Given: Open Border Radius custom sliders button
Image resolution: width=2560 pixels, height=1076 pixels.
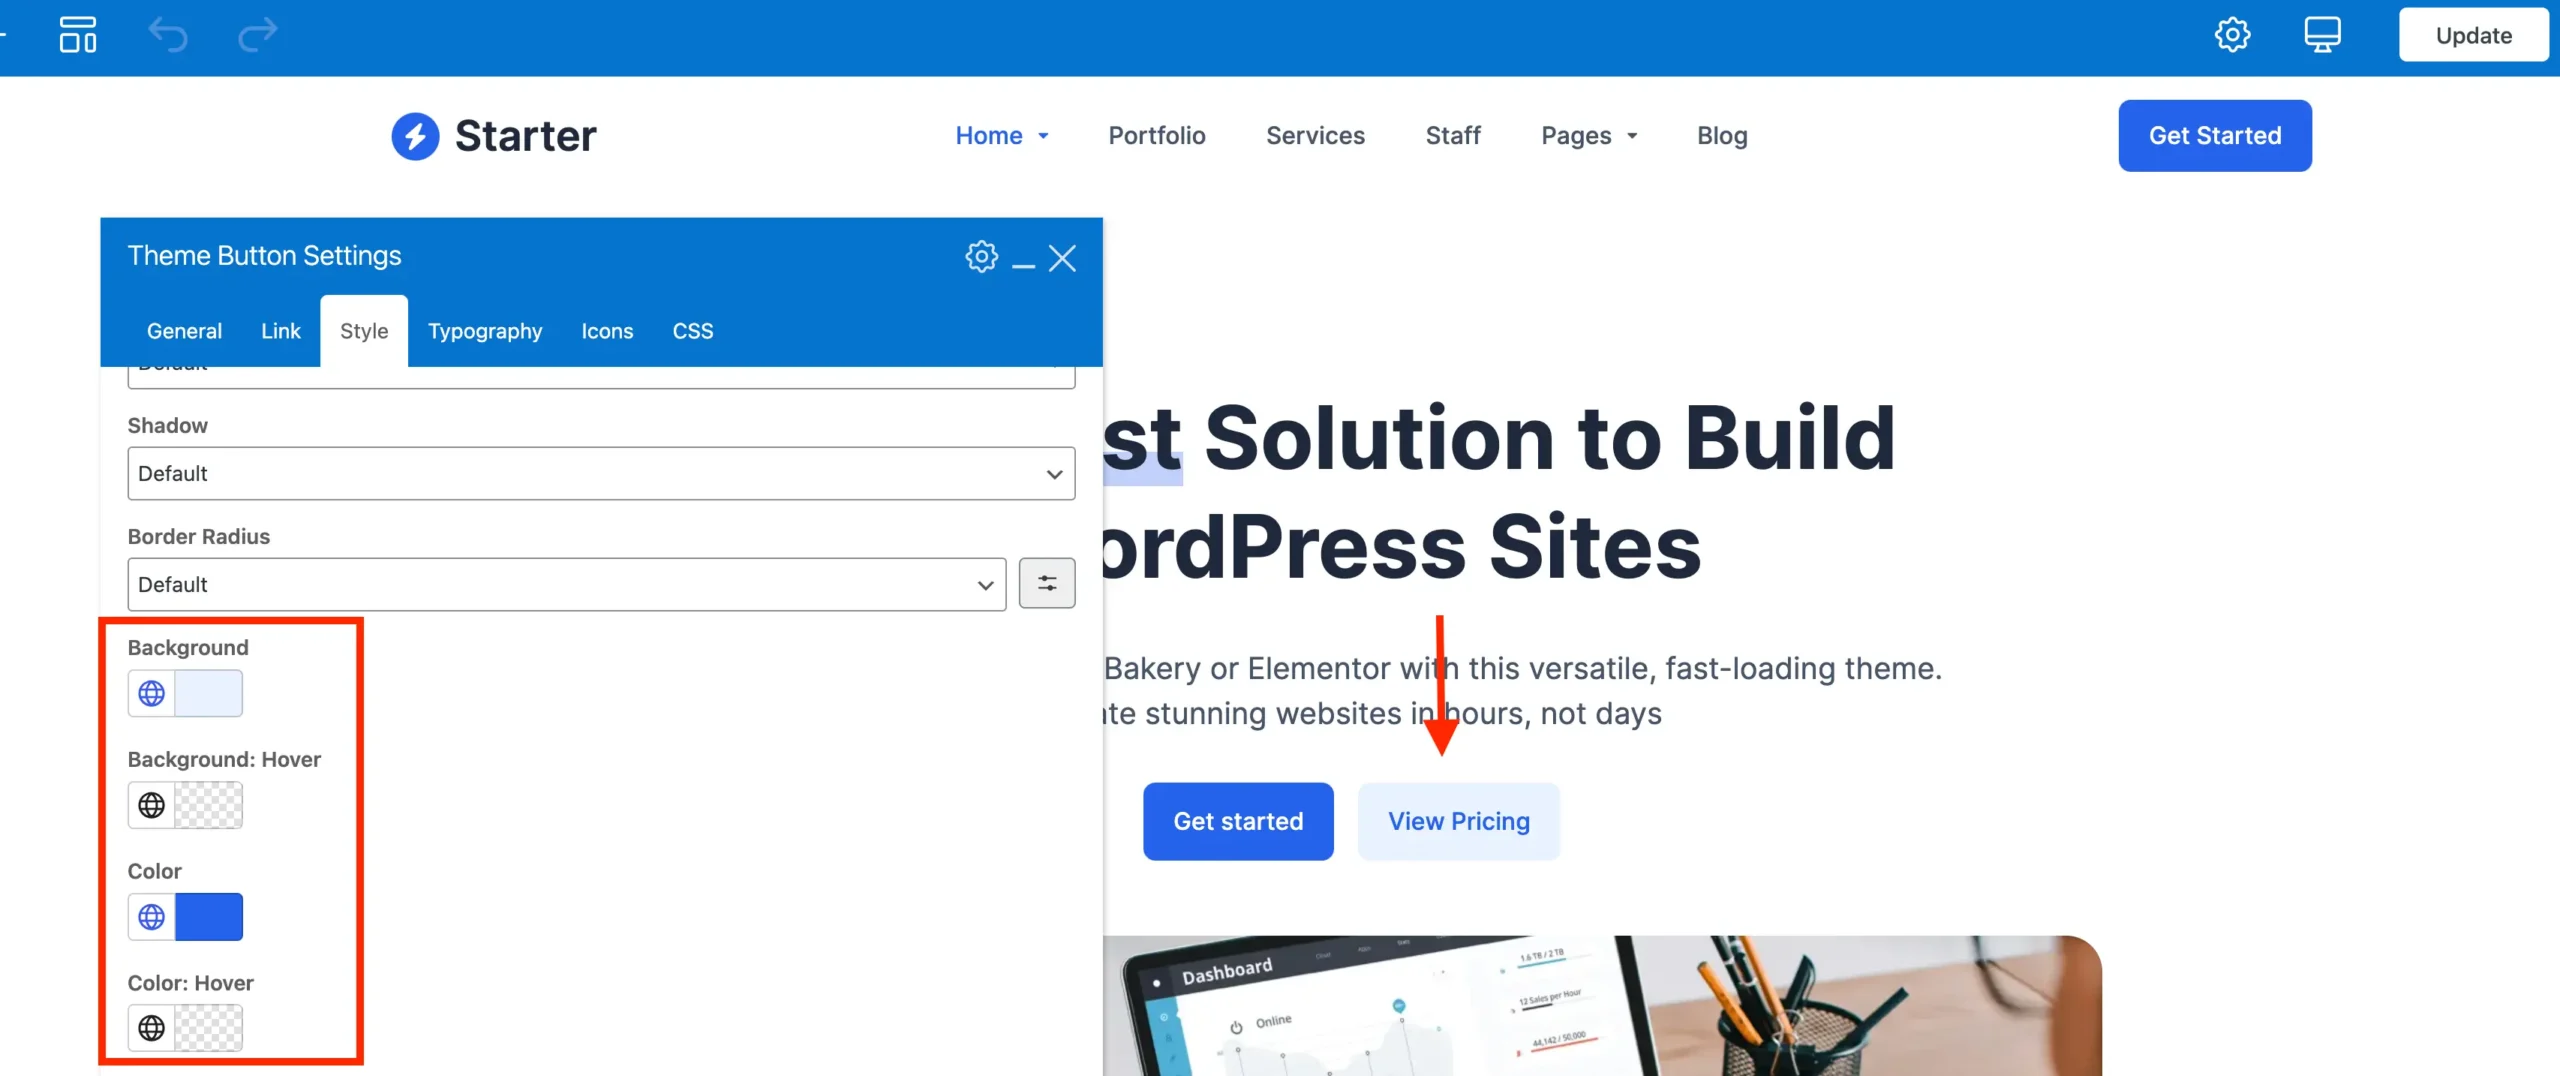Looking at the screenshot, I should [1047, 583].
